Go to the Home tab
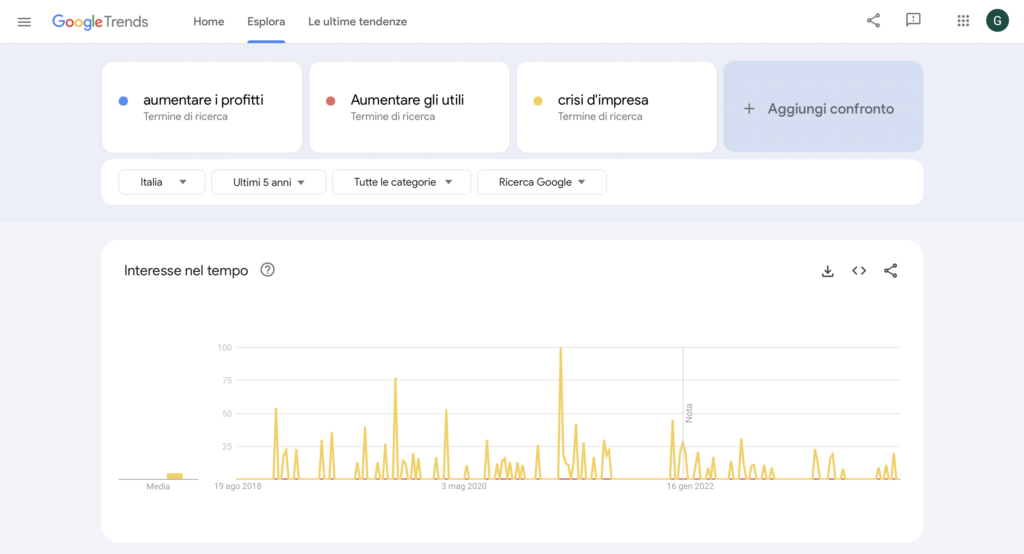Viewport: 1024px width, 554px height. point(208,21)
